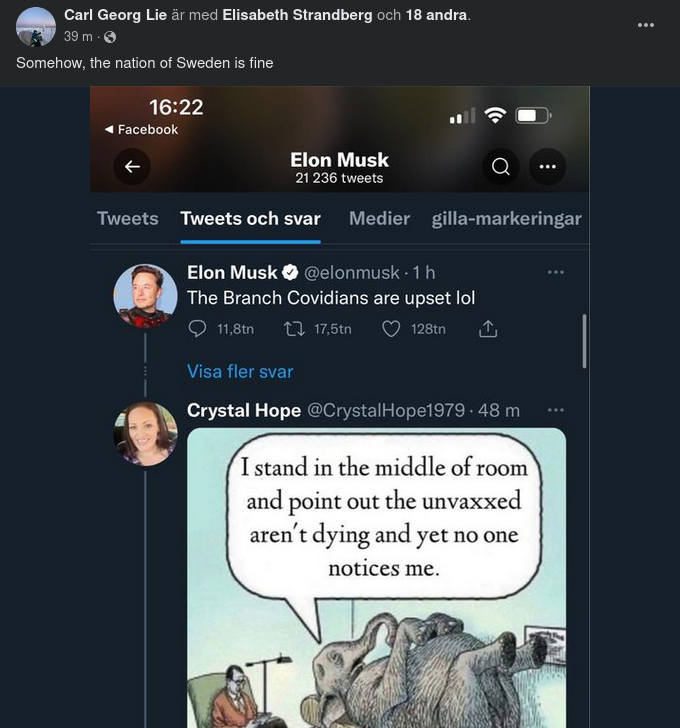
Task: Tap the search magnifier icon
Action: [x=501, y=167]
